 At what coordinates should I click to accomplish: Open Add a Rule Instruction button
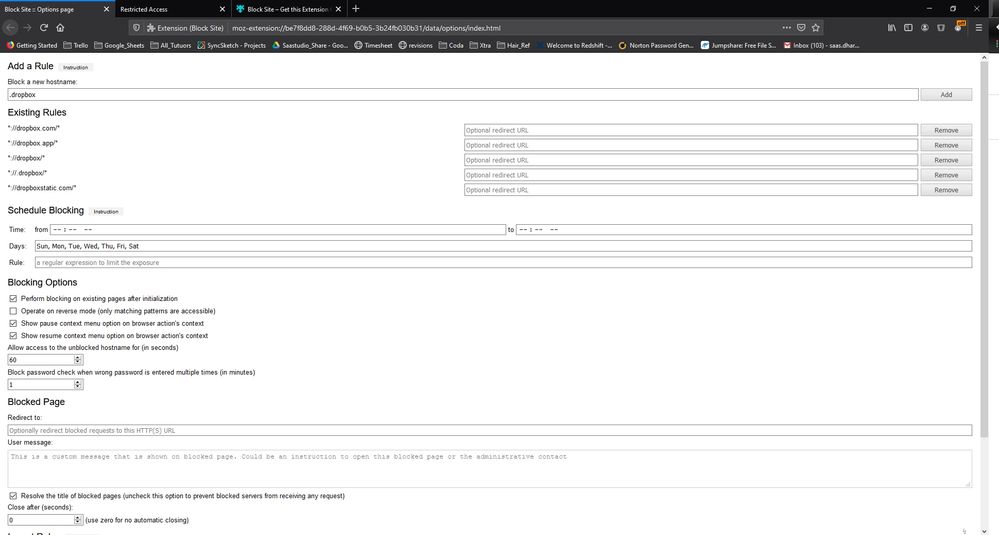click(76, 67)
